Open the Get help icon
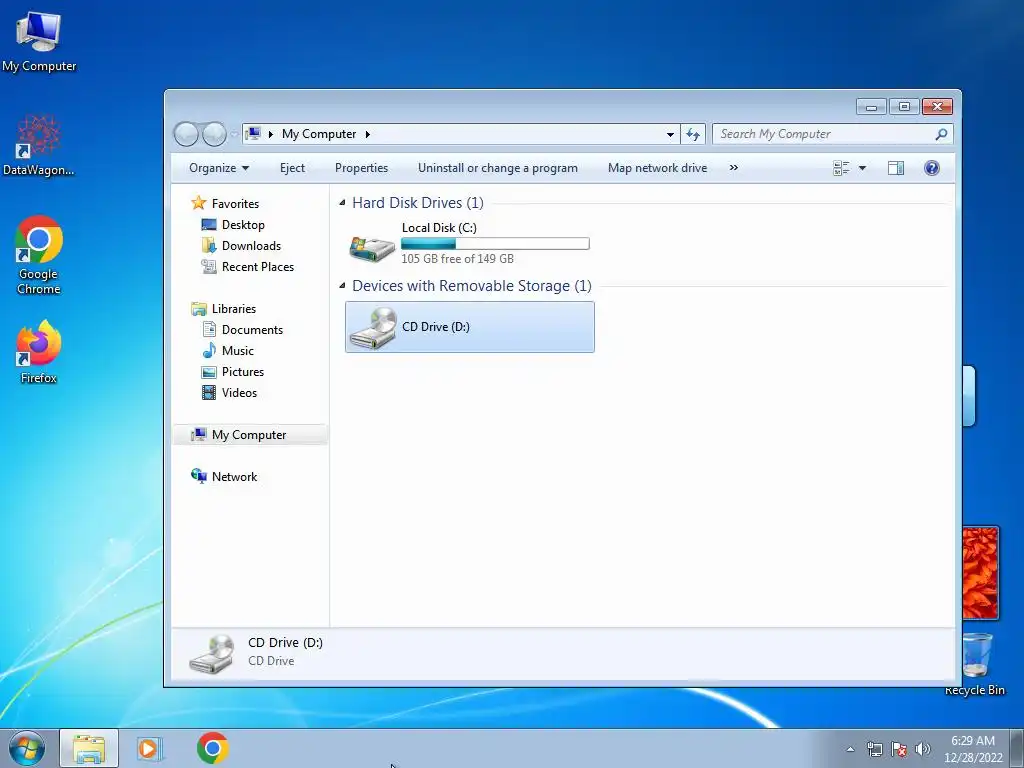The height and width of the screenshot is (768, 1024). click(x=932, y=168)
